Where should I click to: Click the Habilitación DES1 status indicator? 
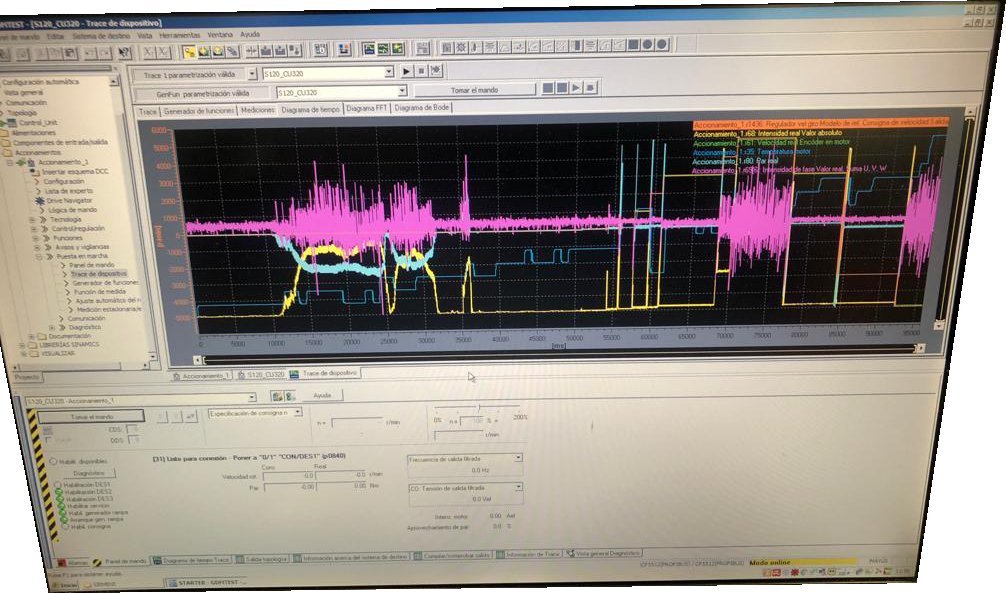tap(58, 485)
